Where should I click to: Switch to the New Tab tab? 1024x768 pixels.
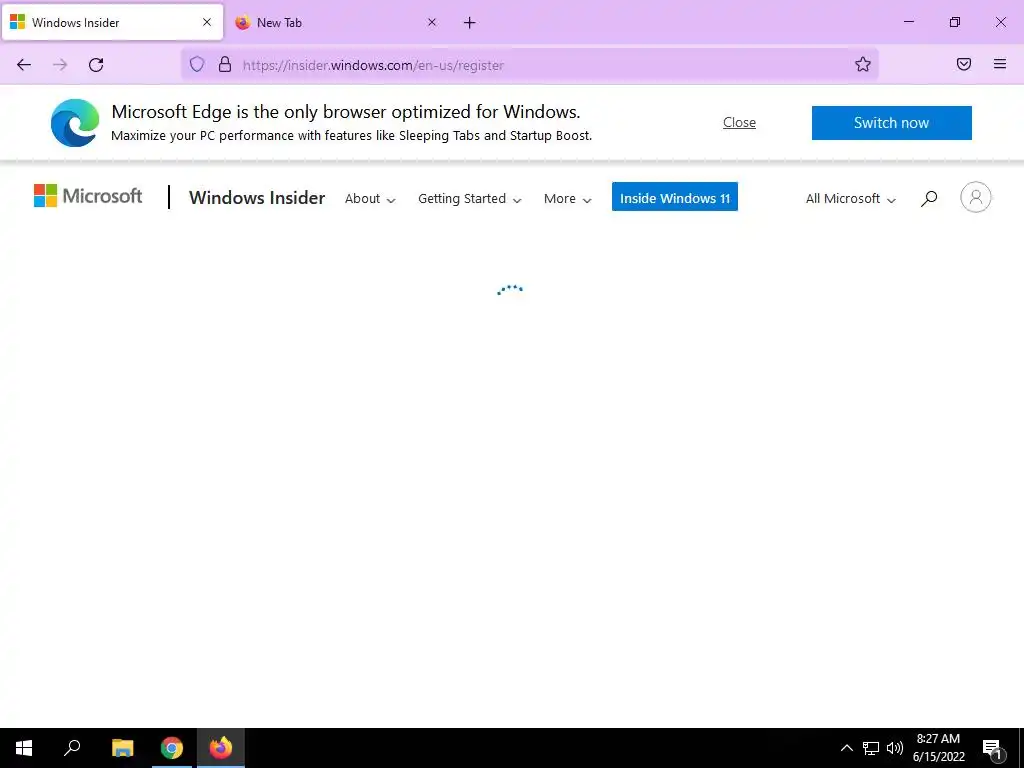[x=336, y=22]
